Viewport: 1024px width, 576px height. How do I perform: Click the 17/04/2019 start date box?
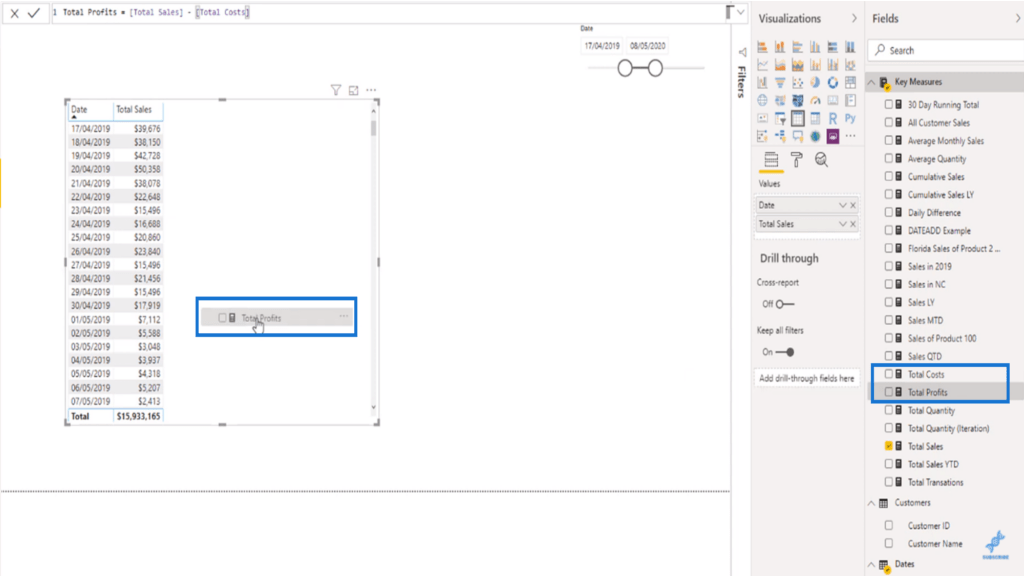coord(602,46)
